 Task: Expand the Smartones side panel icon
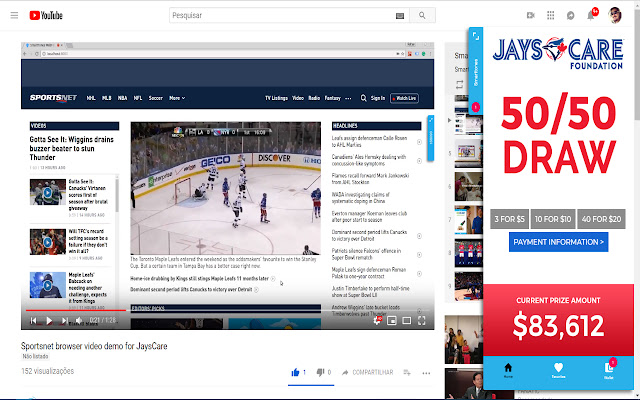[476, 36]
